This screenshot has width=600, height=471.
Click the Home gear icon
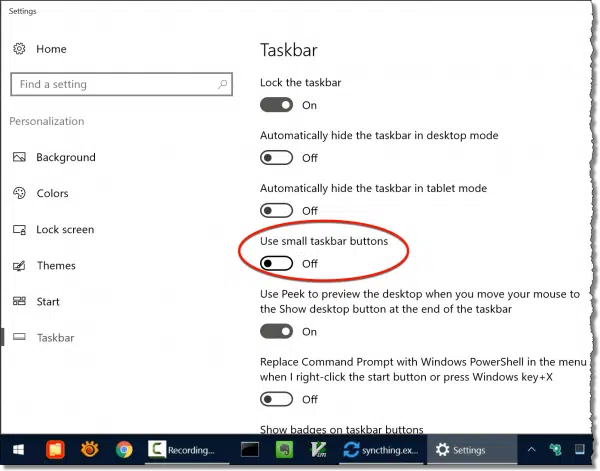tap(19, 49)
